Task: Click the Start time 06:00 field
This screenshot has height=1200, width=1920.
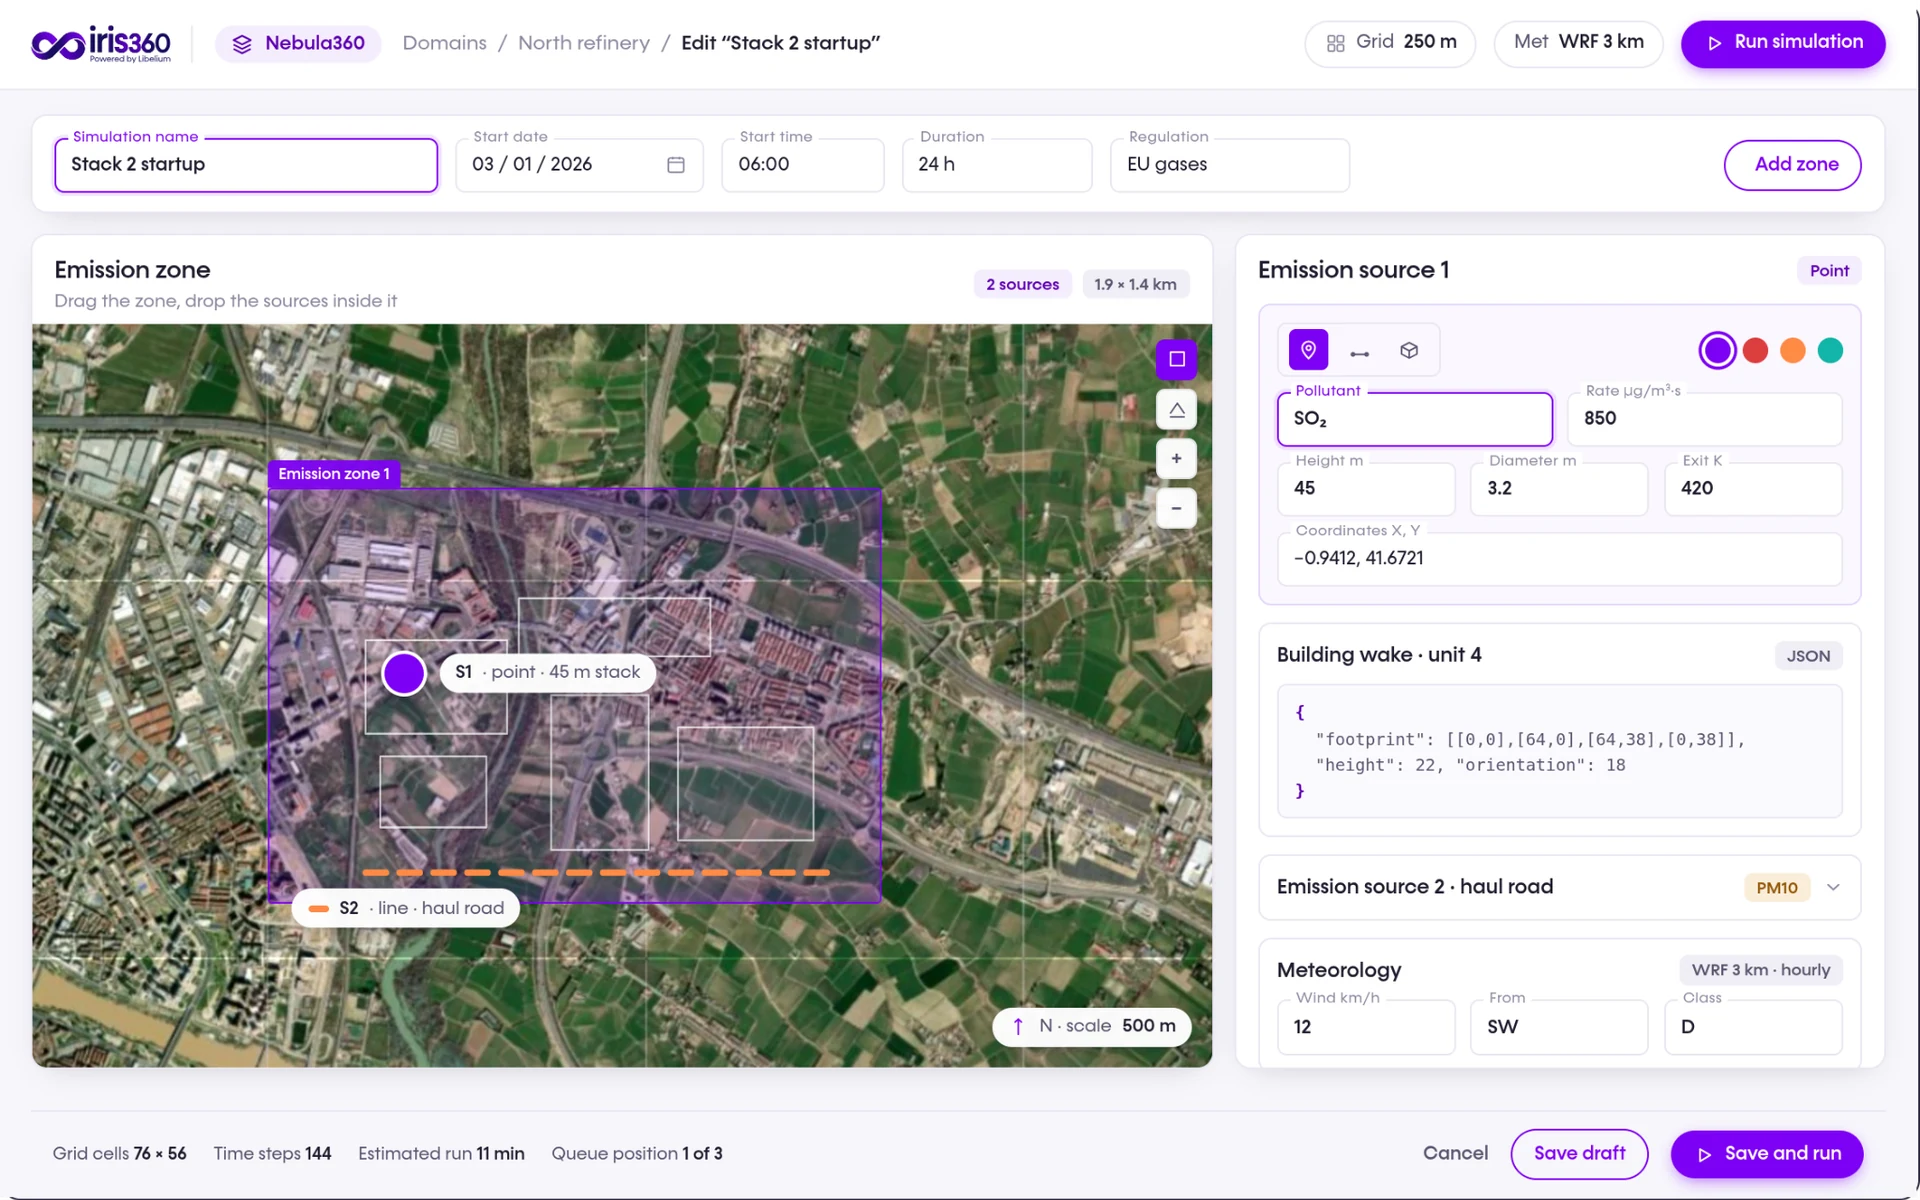Action: (802, 165)
